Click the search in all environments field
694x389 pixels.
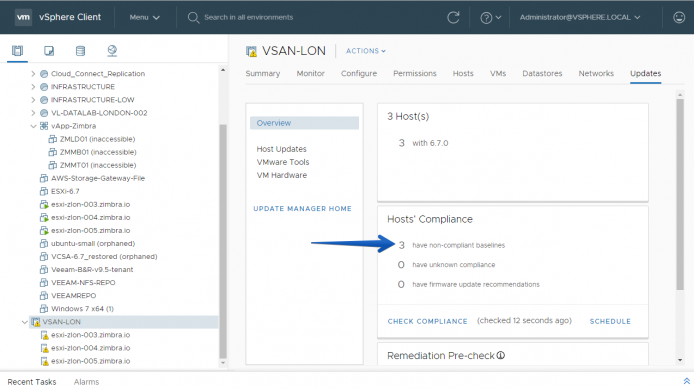pos(248,17)
